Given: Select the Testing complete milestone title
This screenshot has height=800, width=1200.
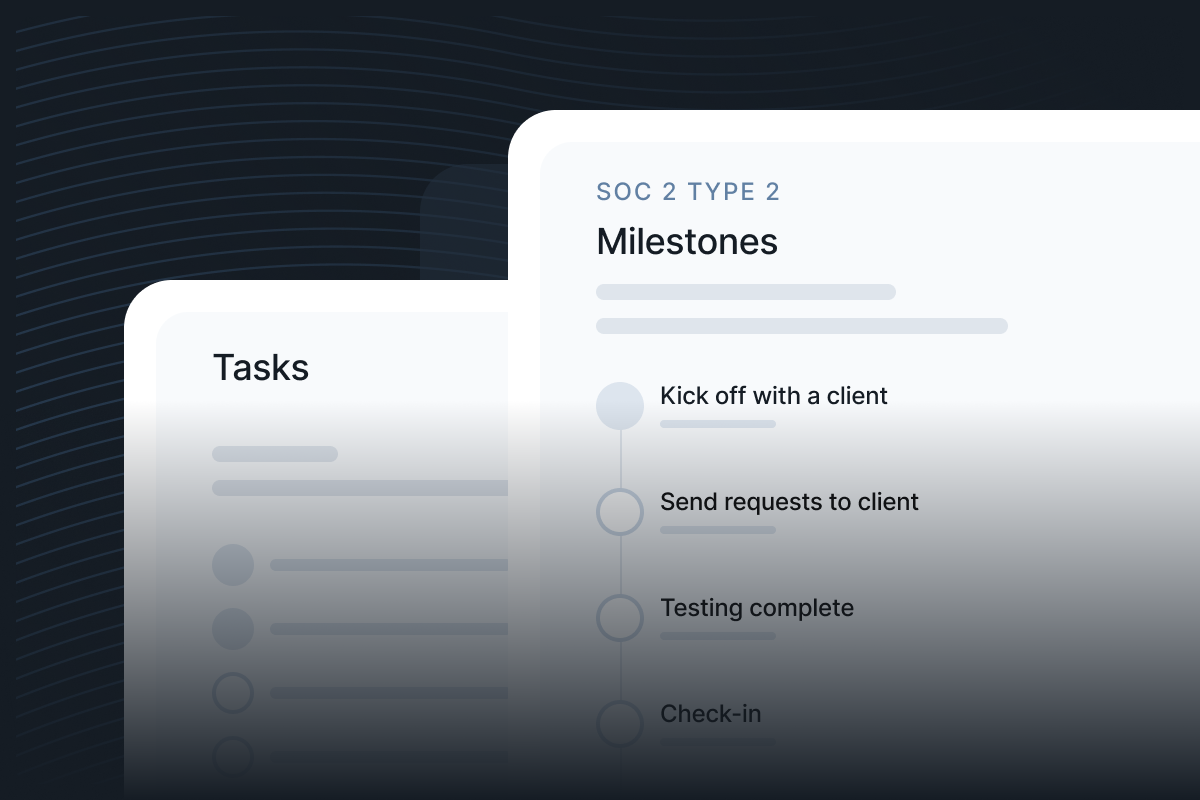Looking at the screenshot, I should [757, 608].
